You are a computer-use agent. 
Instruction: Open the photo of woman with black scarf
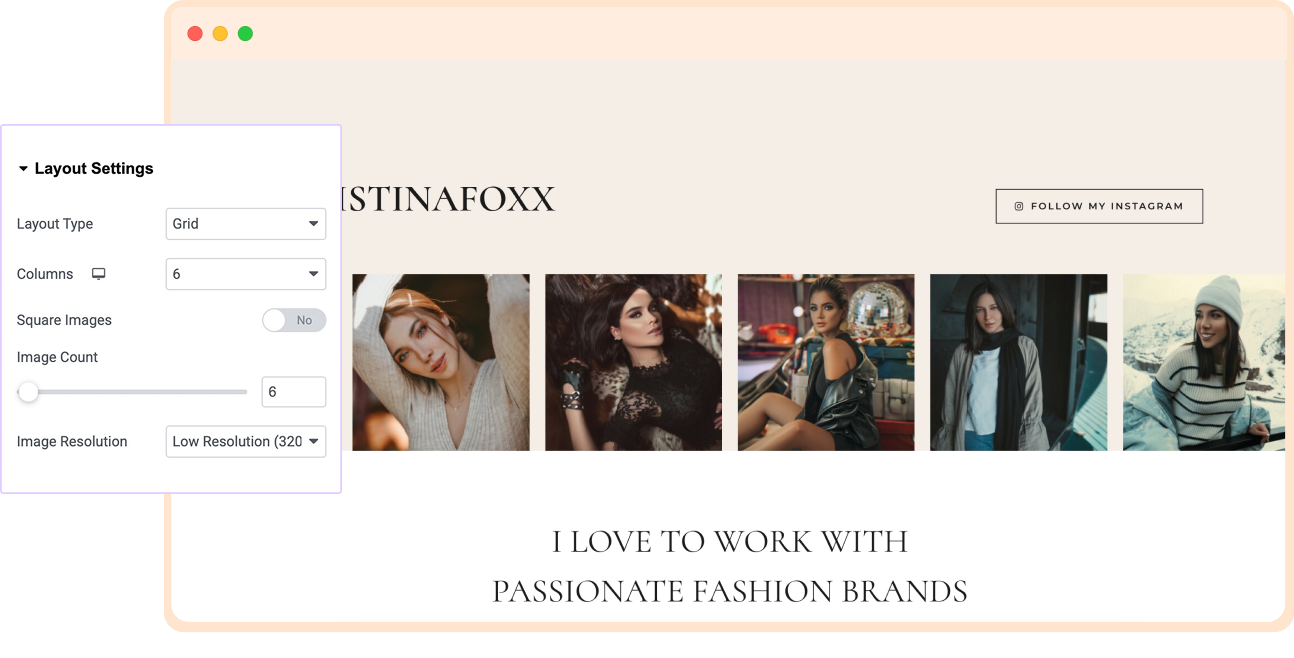point(1019,362)
